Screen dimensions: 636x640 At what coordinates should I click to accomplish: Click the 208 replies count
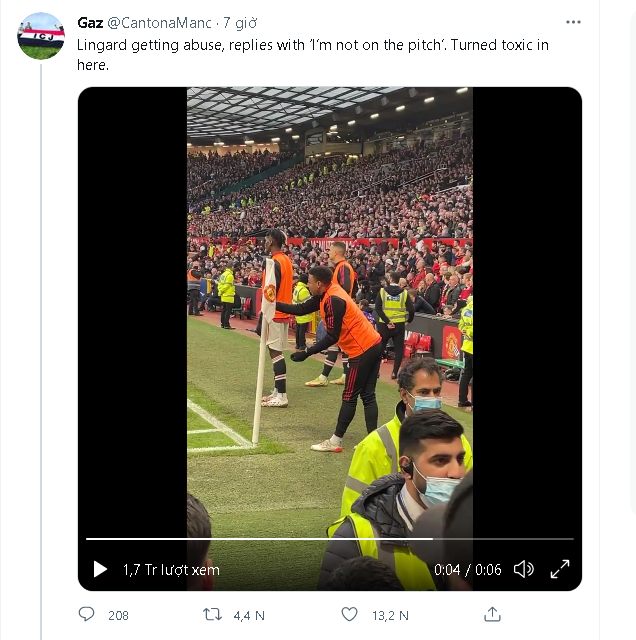tap(118, 615)
